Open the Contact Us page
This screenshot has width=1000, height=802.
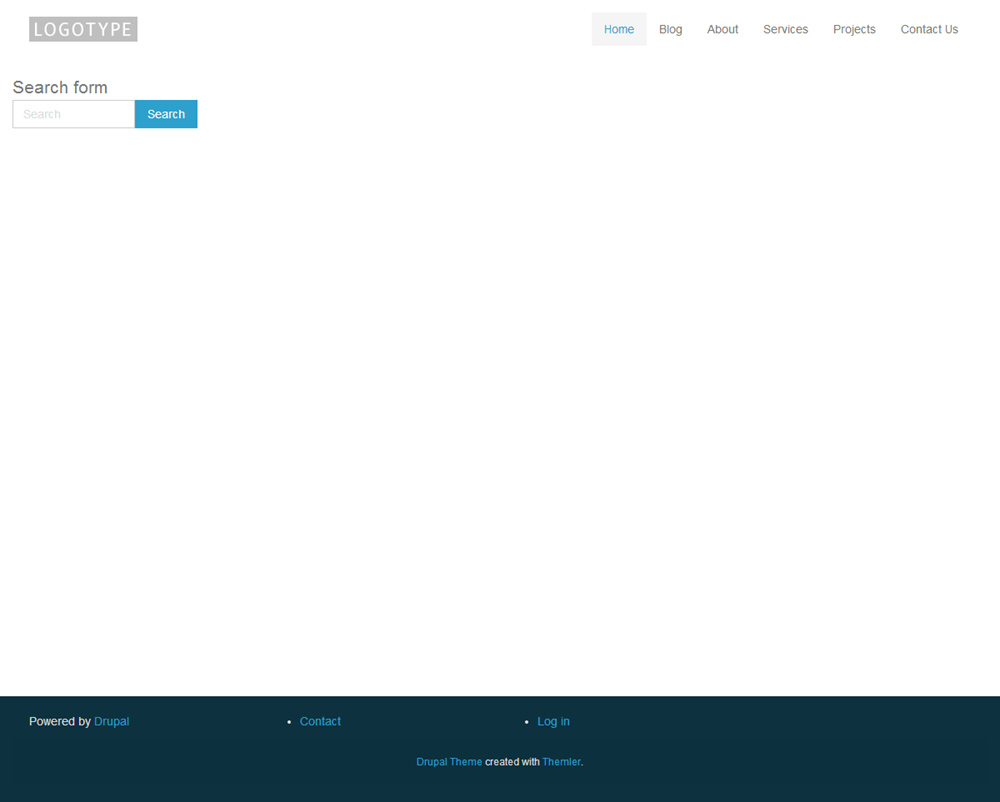click(x=929, y=29)
